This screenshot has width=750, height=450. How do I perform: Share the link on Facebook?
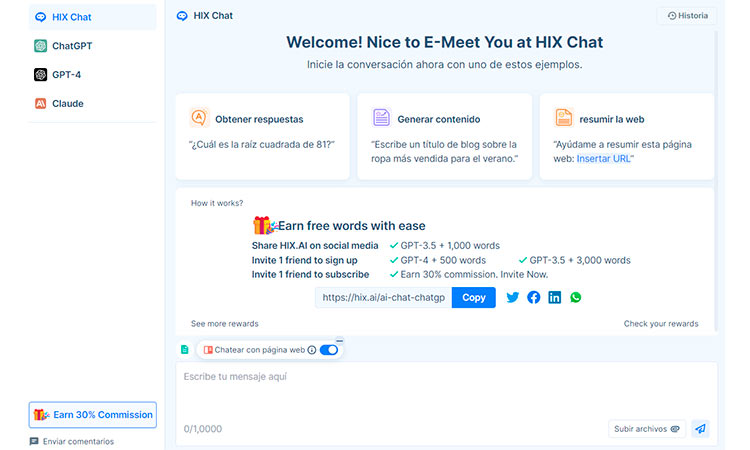tap(534, 297)
